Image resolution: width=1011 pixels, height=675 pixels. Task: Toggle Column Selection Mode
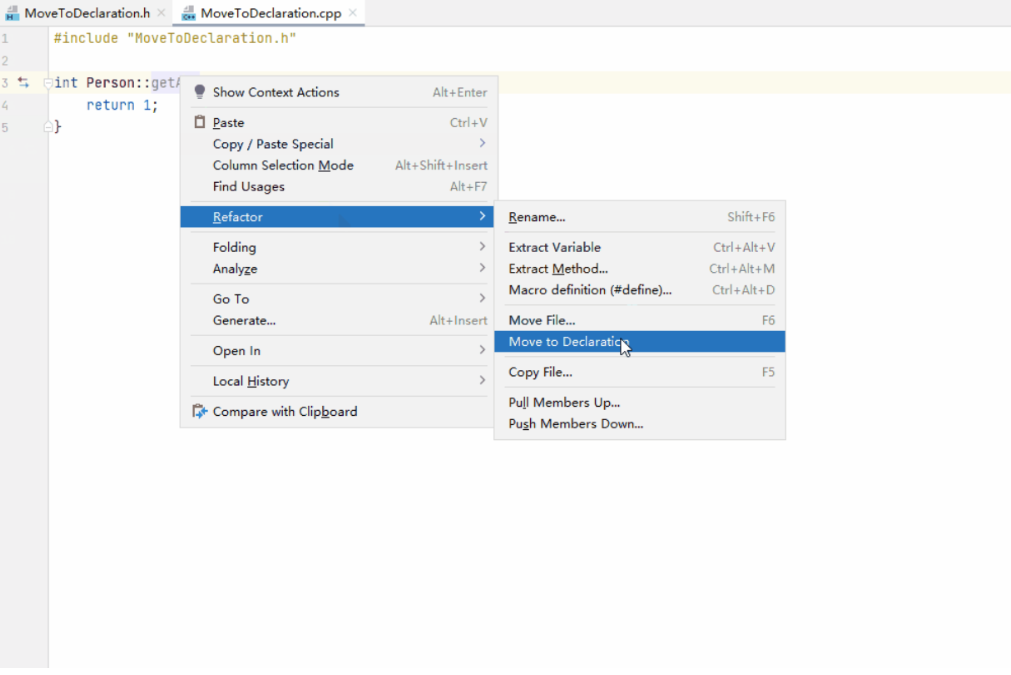pyautogui.click(x=283, y=165)
